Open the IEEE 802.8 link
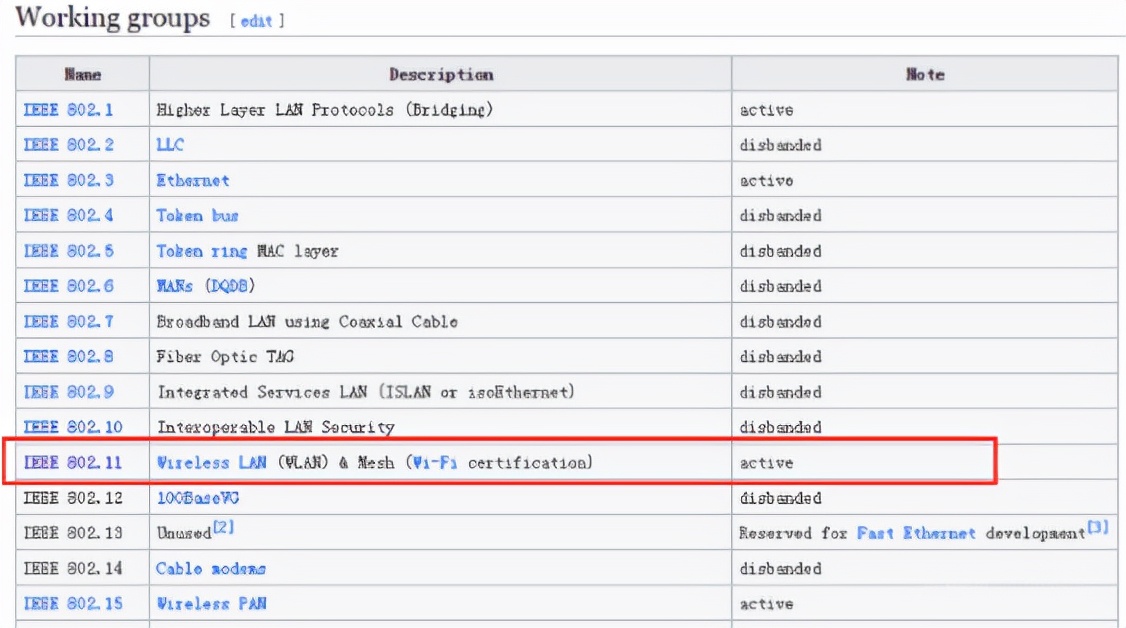The width and height of the screenshot is (1126, 628). tap(68, 357)
